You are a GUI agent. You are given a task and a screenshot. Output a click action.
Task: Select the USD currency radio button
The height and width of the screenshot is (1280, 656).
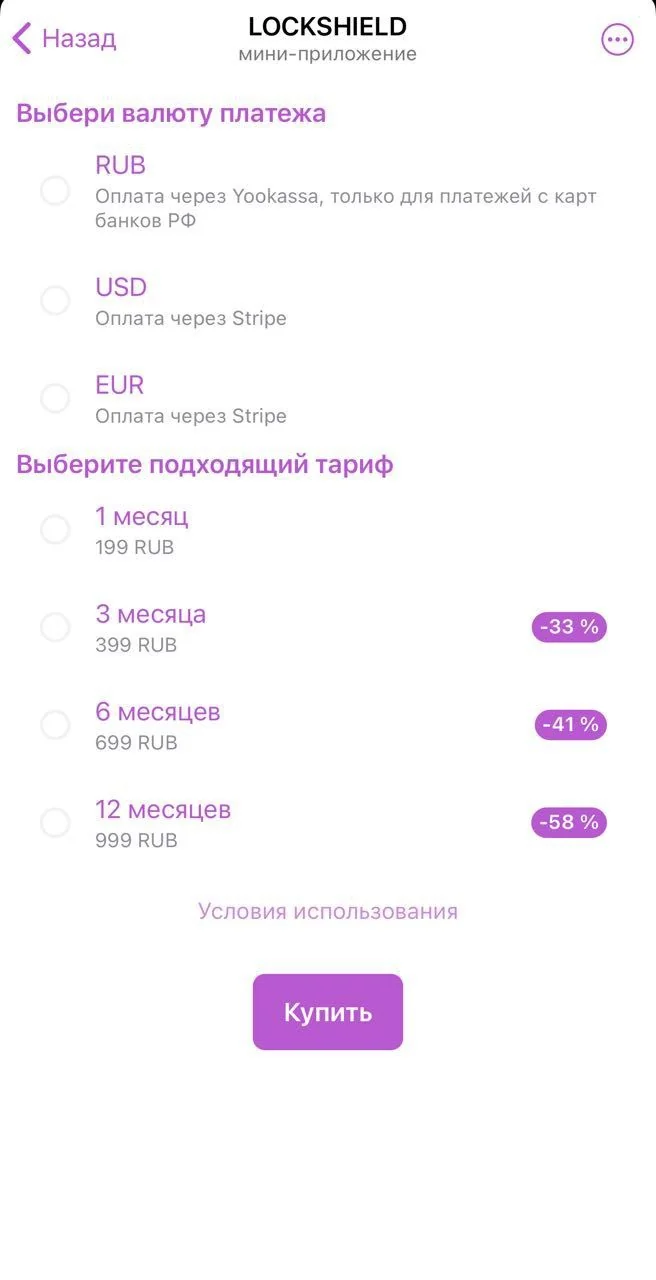point(55,300)
